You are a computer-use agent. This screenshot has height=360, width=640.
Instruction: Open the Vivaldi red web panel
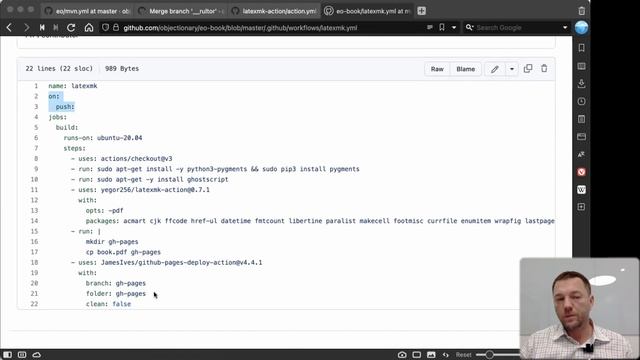[582, 172]
